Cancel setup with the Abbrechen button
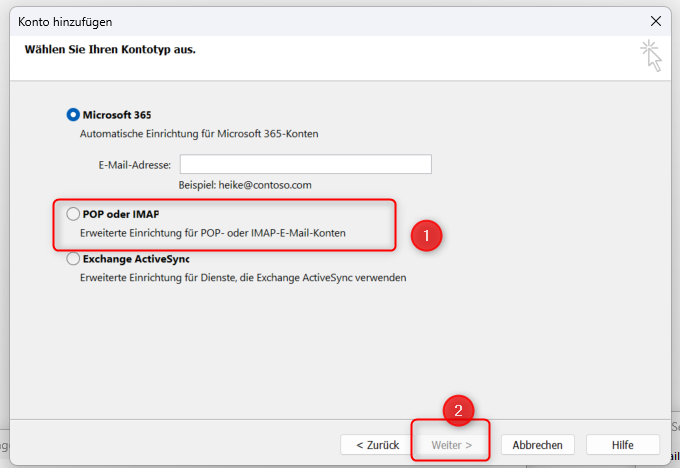Image resolution: width=680 pixels, height=468 pixels. [537, 445]
